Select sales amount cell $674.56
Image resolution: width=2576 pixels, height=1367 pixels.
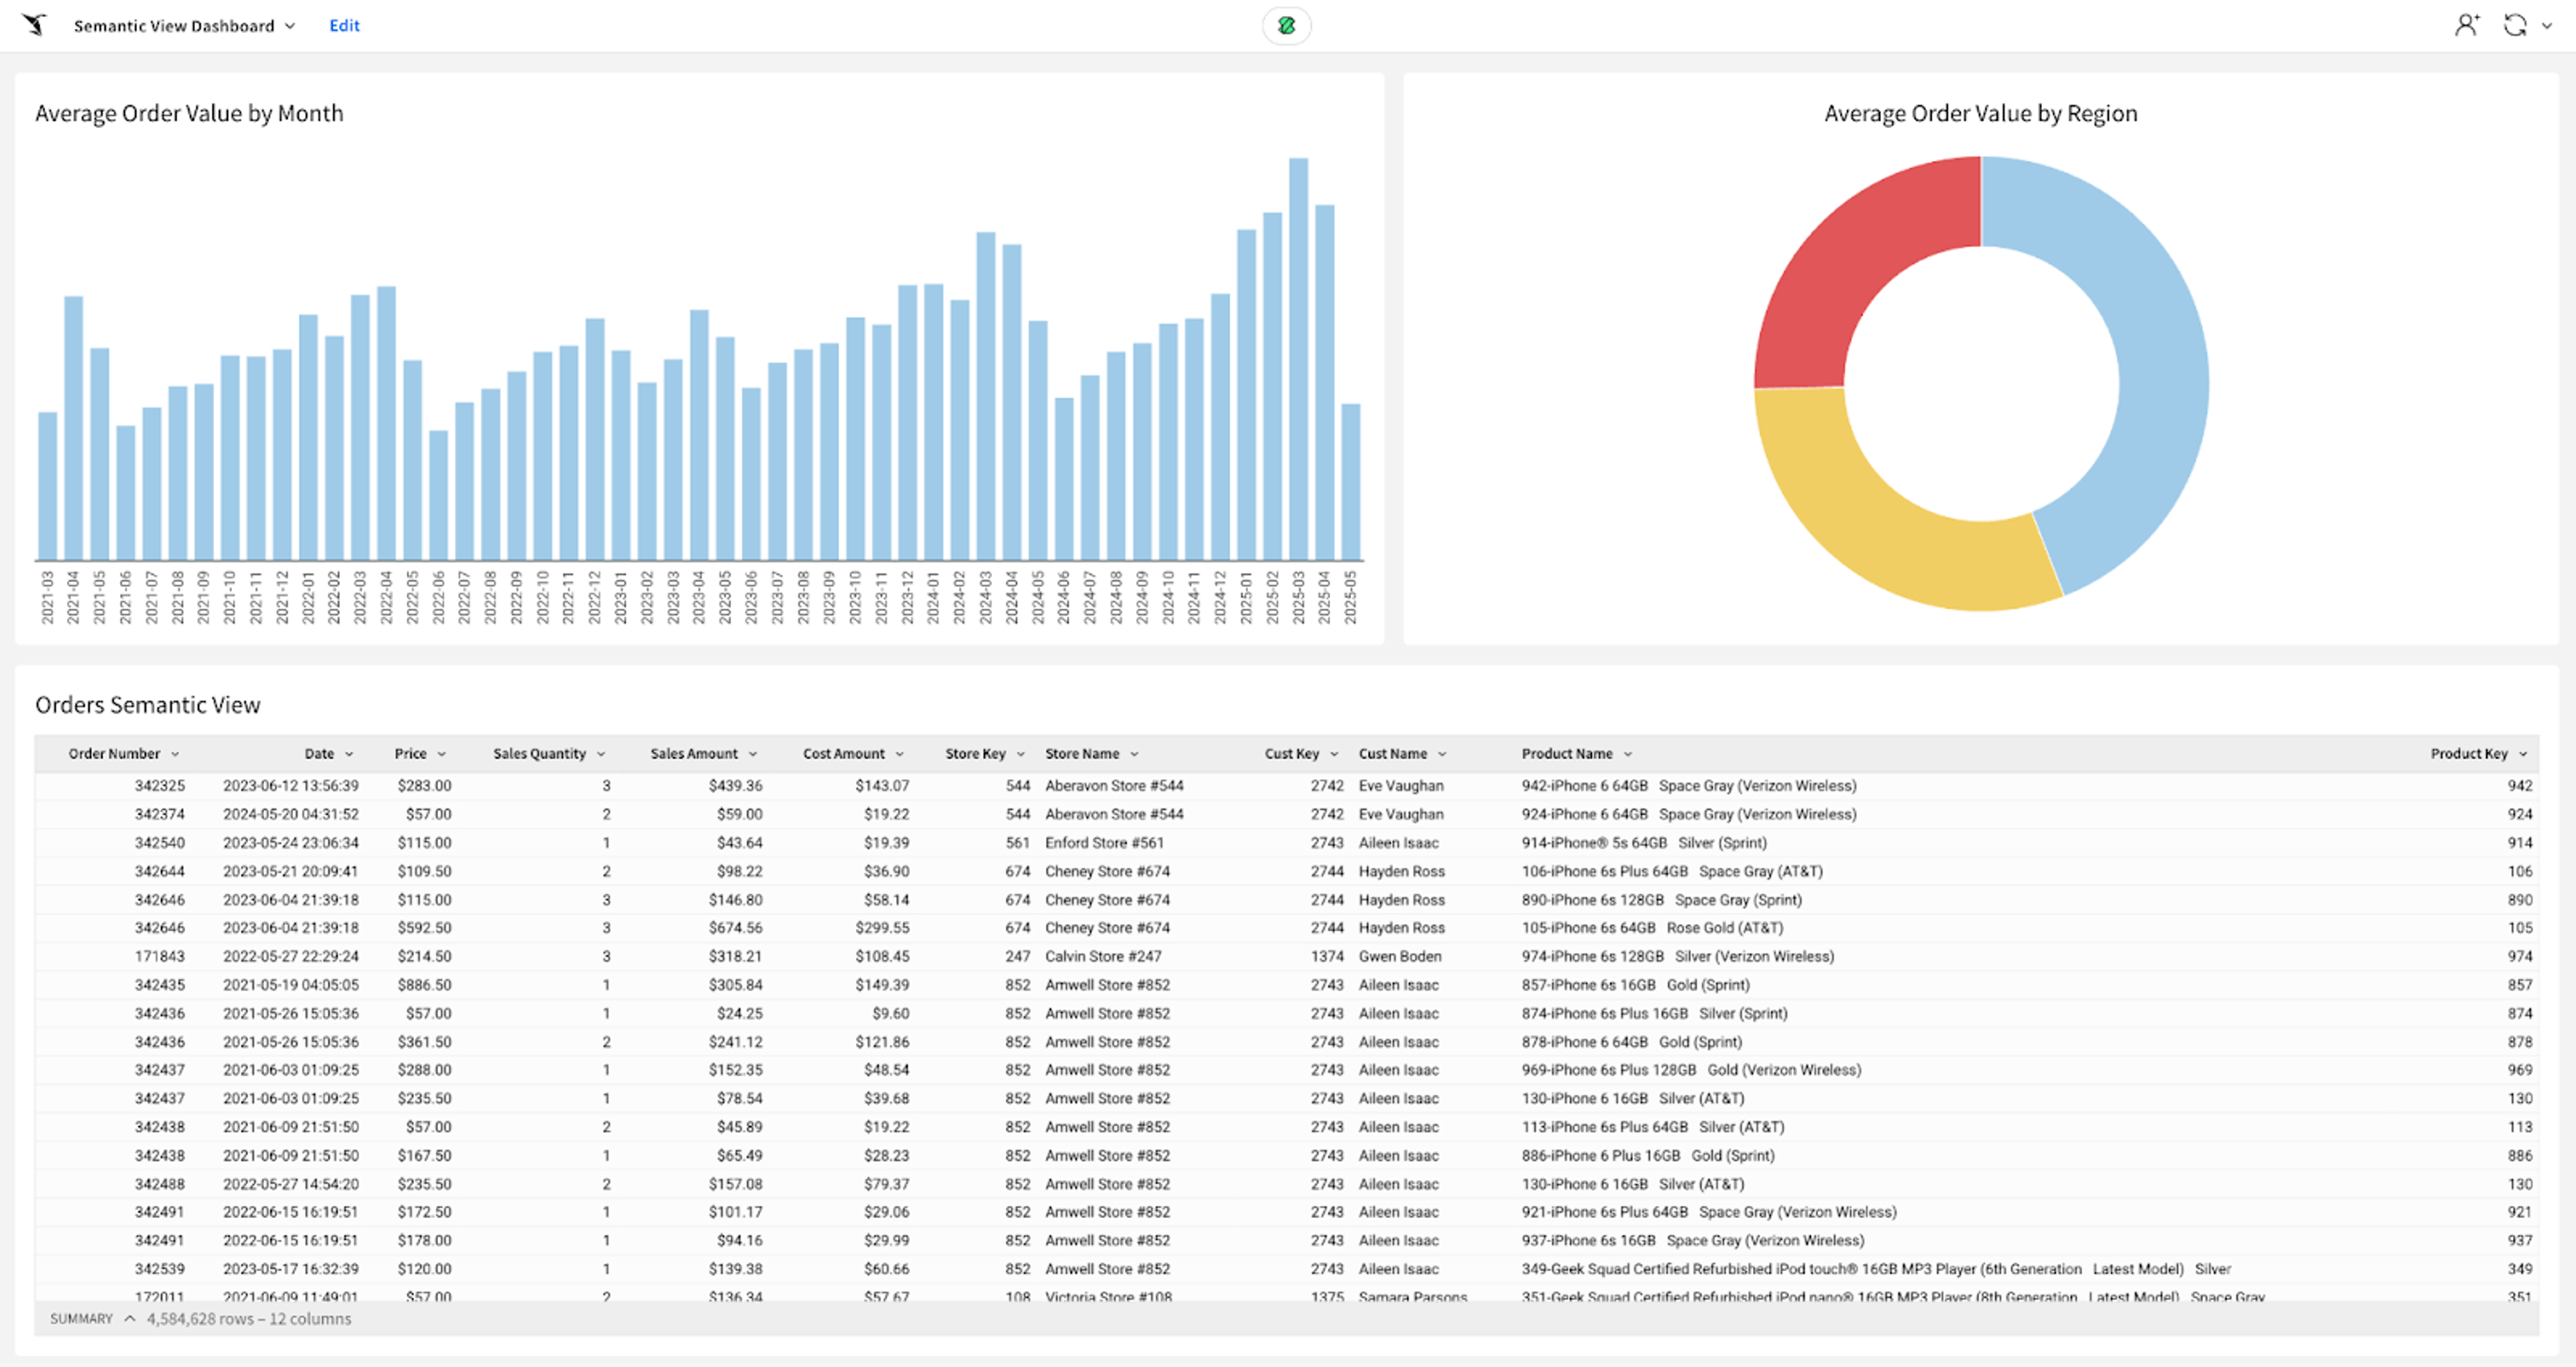click(x=735, y=928)
